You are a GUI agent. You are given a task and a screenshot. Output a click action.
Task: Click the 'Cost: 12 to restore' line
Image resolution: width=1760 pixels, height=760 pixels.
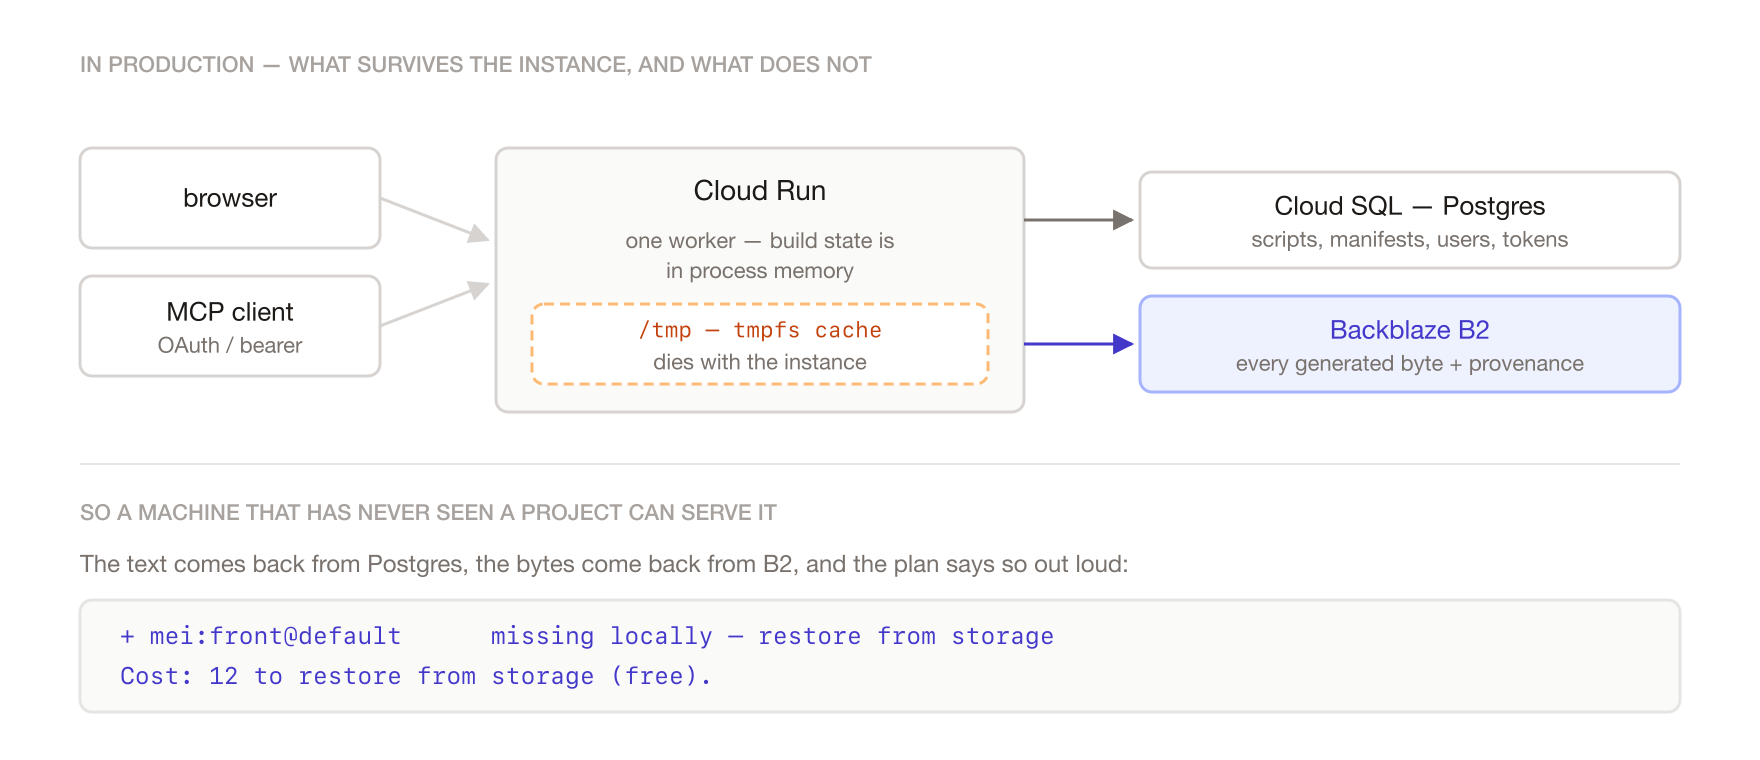pos(415,676)
